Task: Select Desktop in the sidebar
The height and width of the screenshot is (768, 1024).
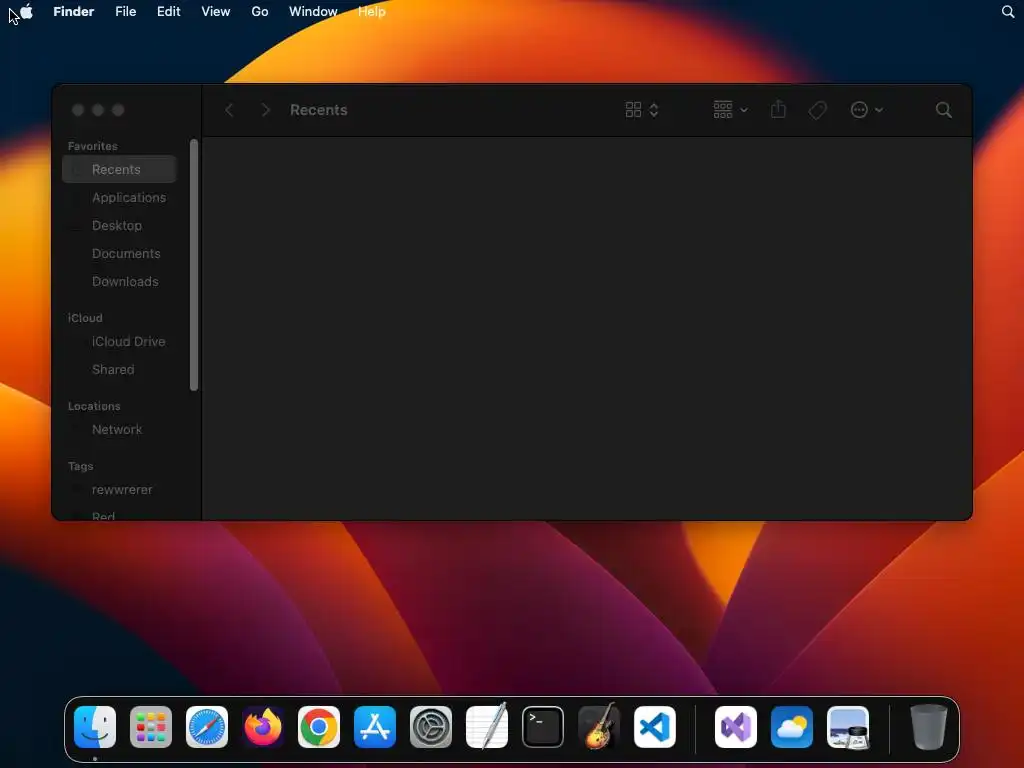Action: coord(120,225)
